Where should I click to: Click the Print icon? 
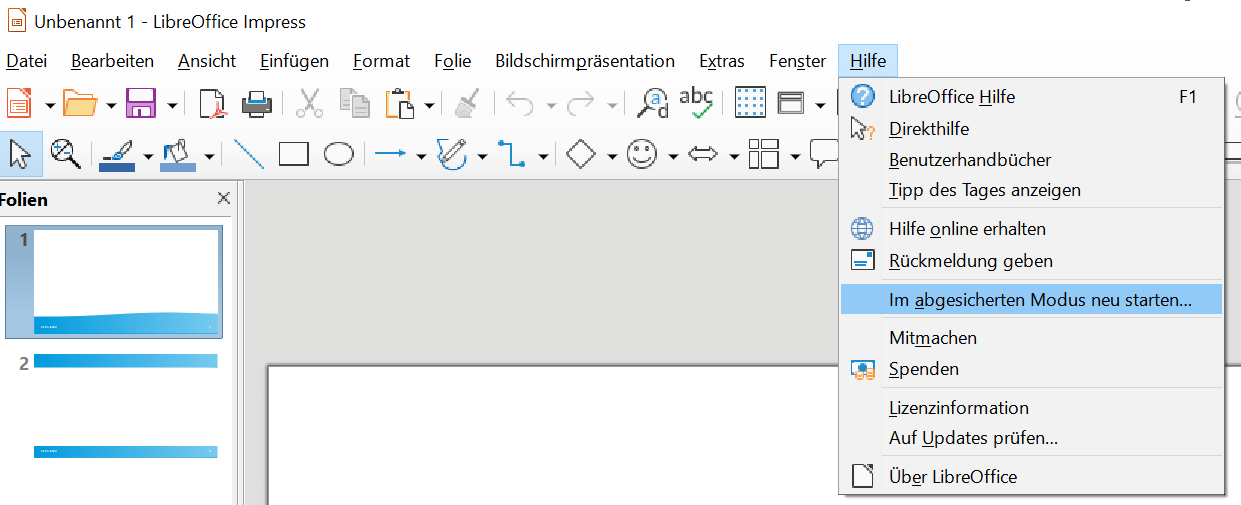tap(255, 103)
